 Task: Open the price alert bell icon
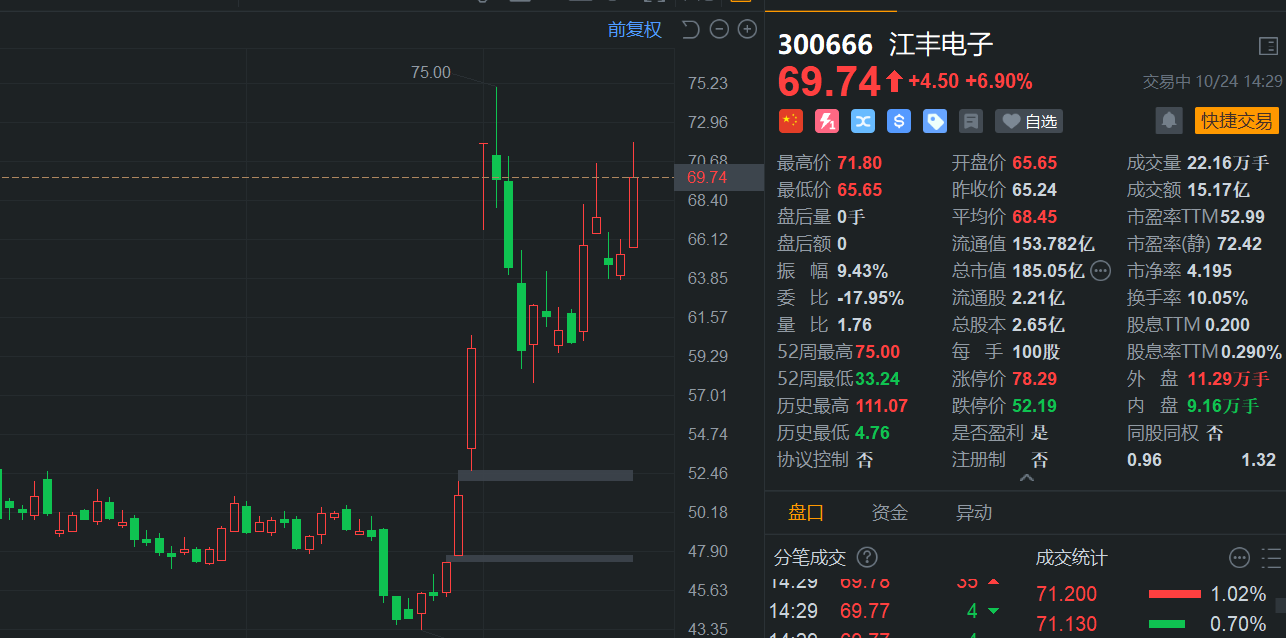click(x=1168, y=121)
